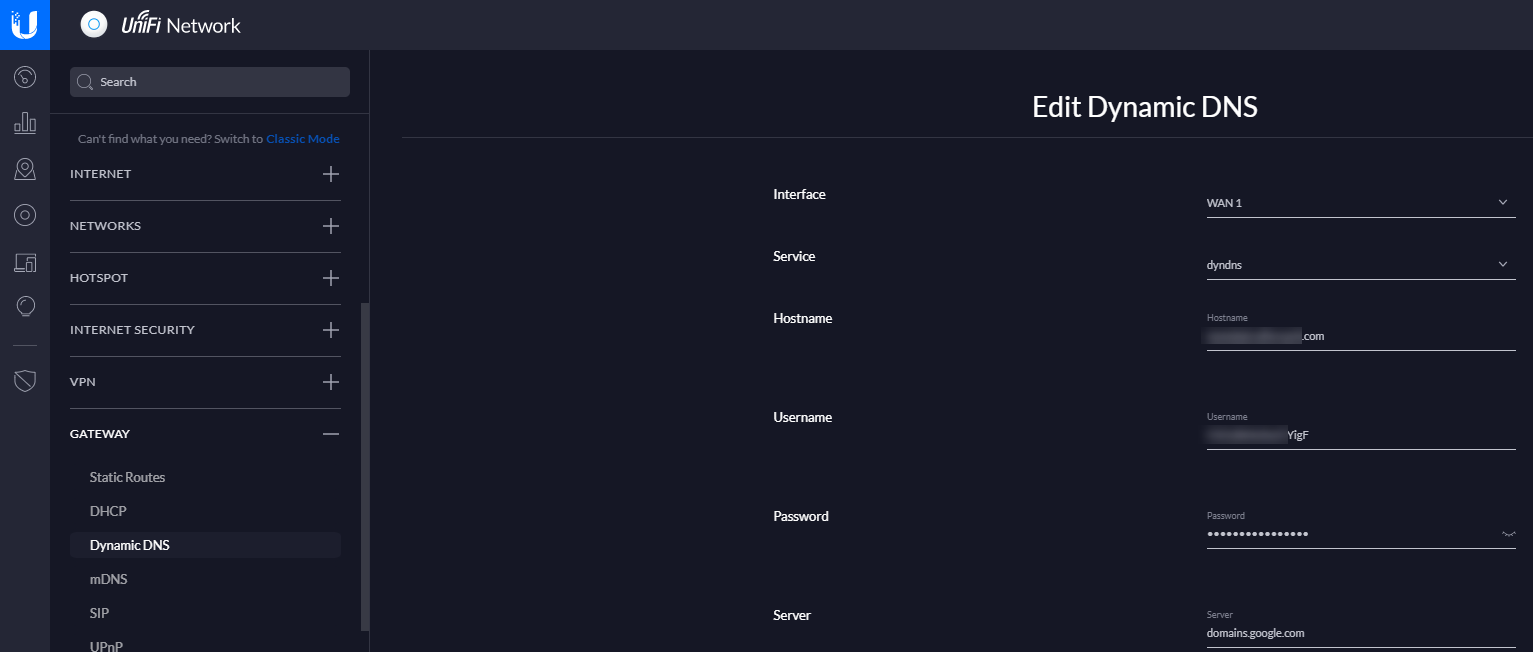1533x652 pixels.
Task: Open the Service dyndns dropdown
Action: (1360, 265)
